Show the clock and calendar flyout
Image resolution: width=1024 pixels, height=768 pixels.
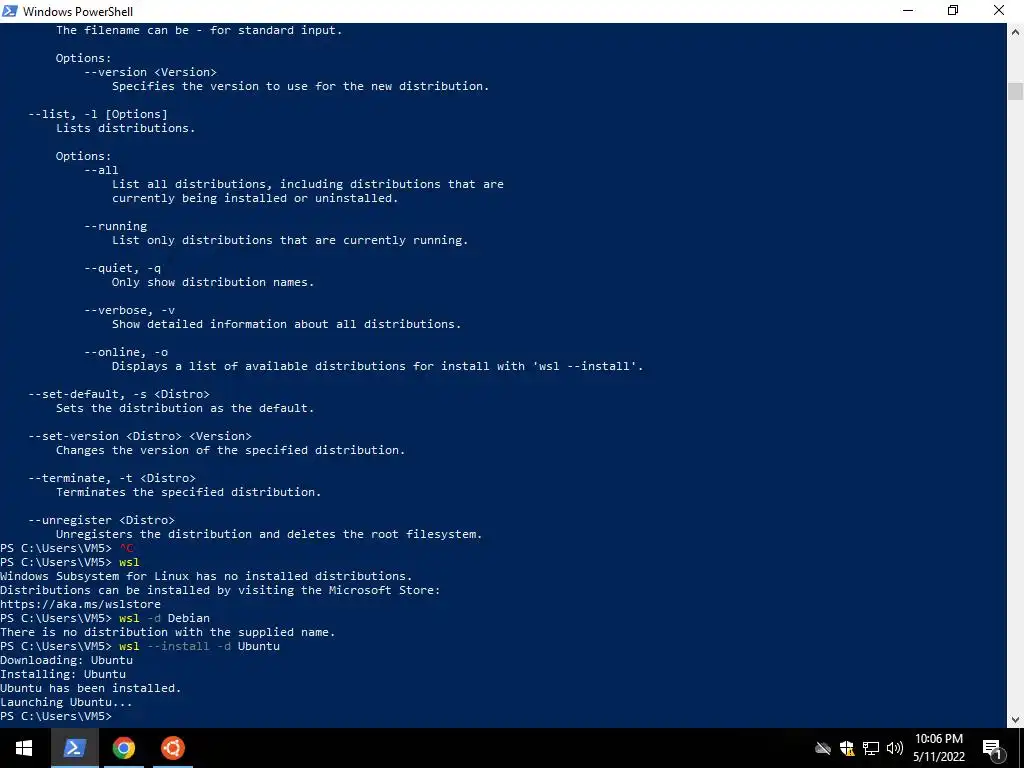938,748
